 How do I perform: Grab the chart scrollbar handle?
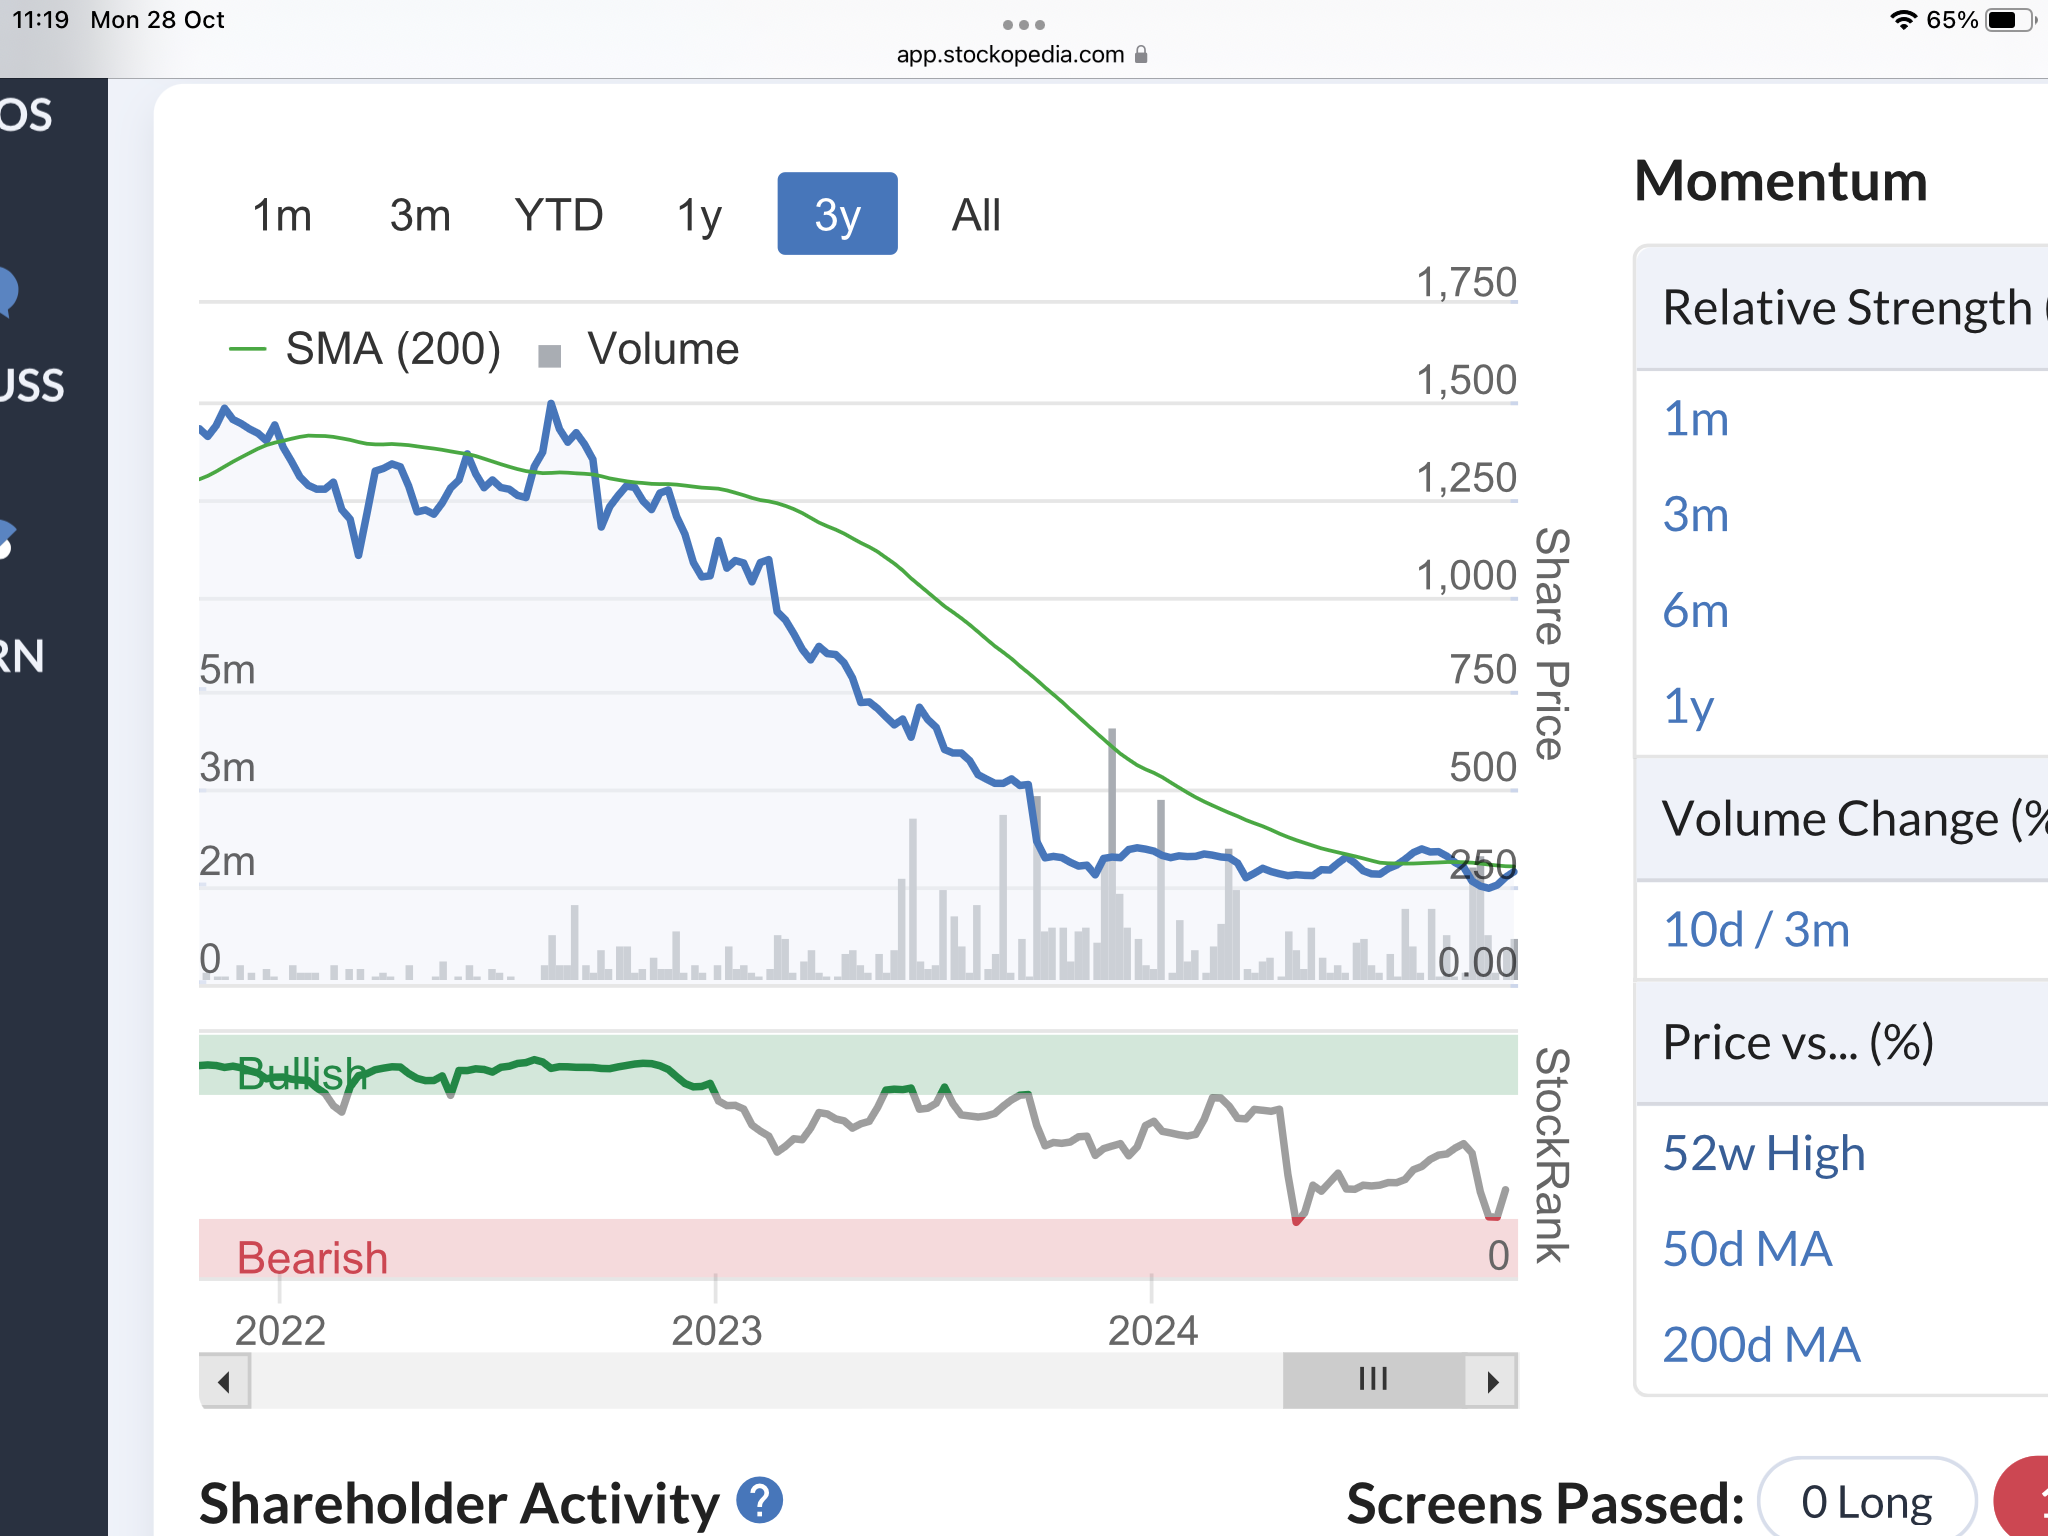tap(1374, 1381)
